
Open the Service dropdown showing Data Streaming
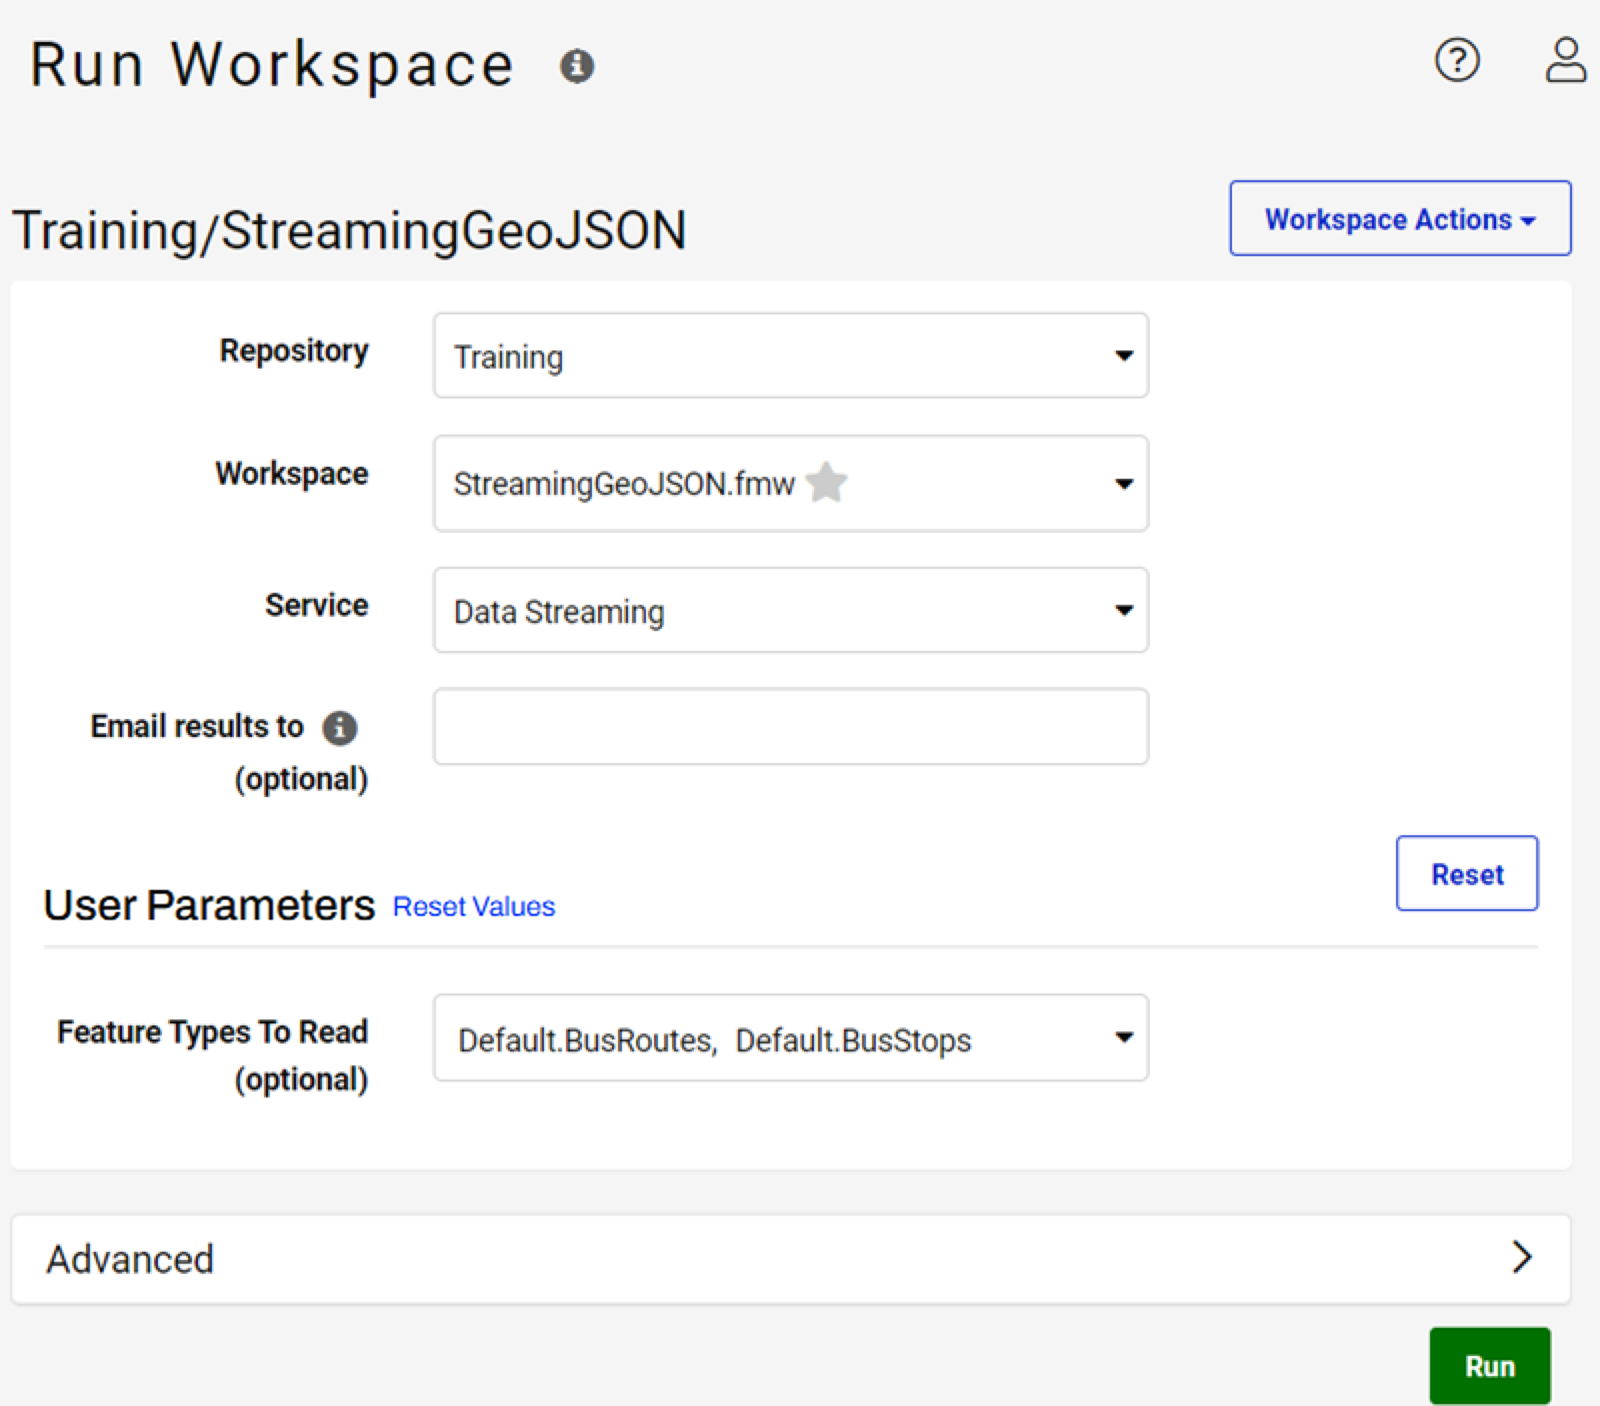pos(791,610)
